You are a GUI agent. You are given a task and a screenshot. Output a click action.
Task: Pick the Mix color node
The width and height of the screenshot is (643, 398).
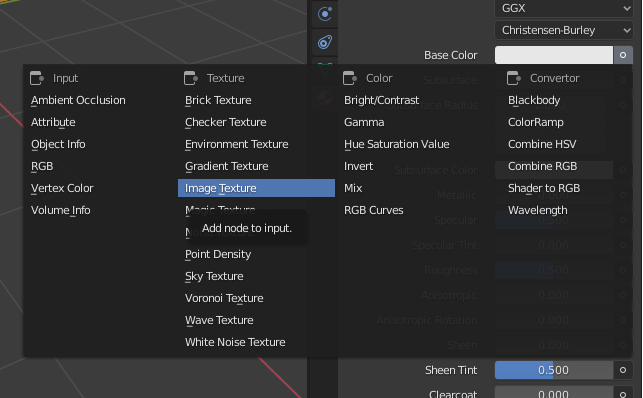coord(353,188)
